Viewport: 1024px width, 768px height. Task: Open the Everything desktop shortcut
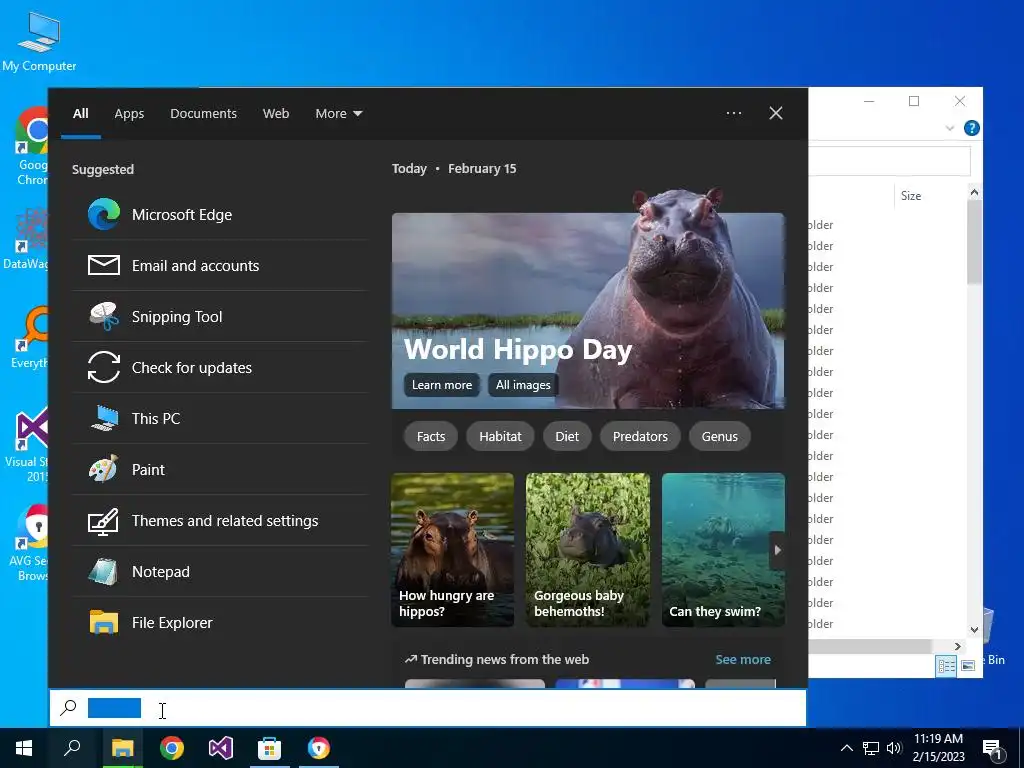click(29, 338)
